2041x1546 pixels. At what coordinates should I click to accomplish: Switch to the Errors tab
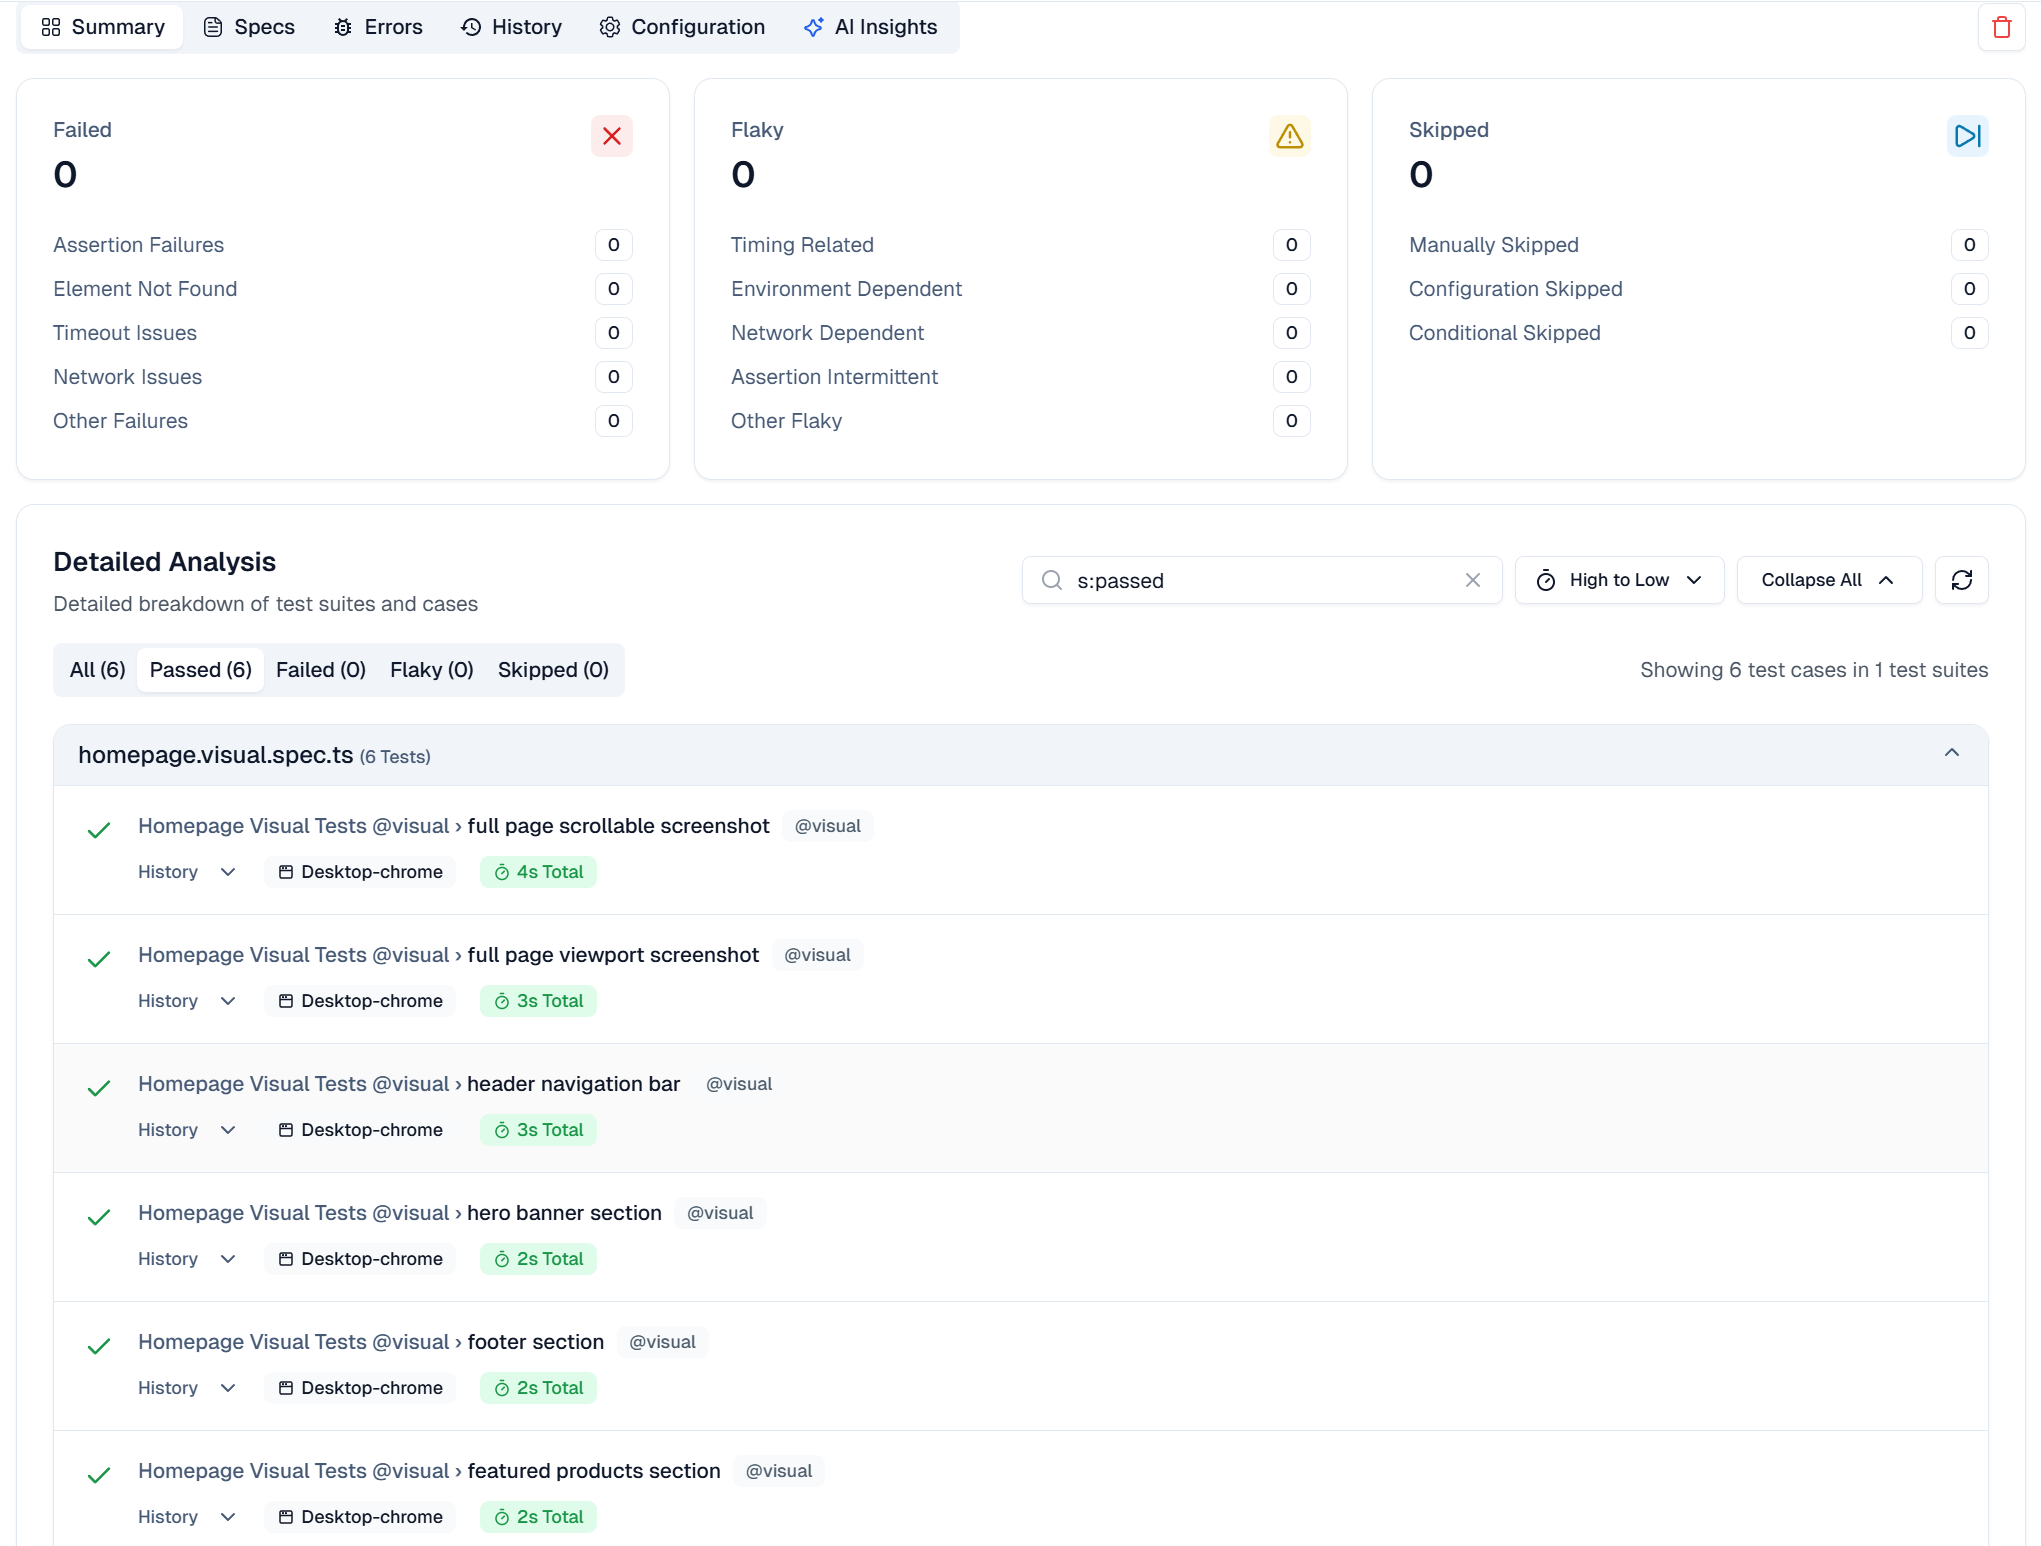[377, 27]
